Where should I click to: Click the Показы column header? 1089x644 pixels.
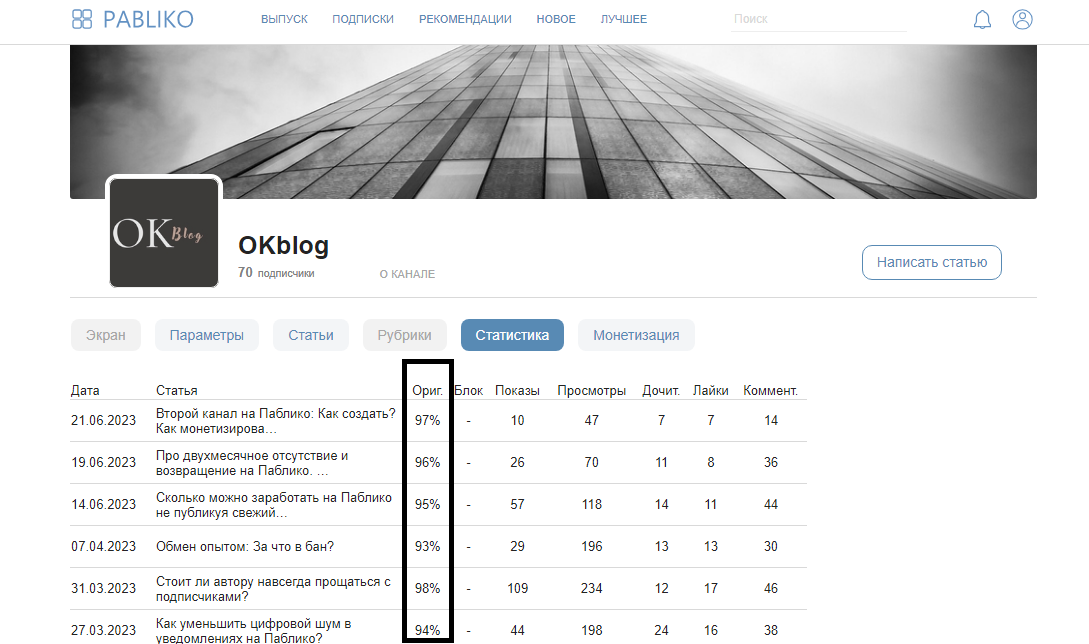click(x=517, y=390)
